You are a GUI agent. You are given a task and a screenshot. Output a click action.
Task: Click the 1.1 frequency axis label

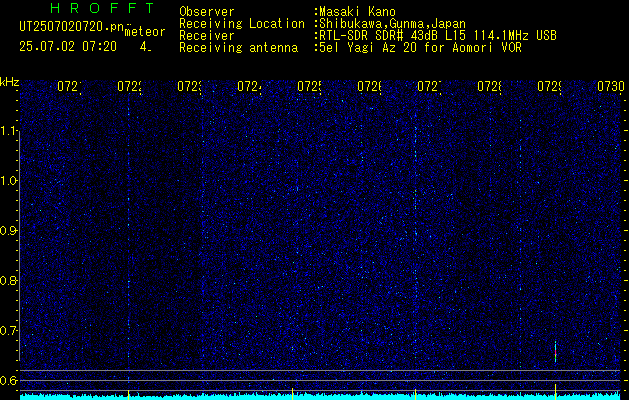[x=9, y=131]
